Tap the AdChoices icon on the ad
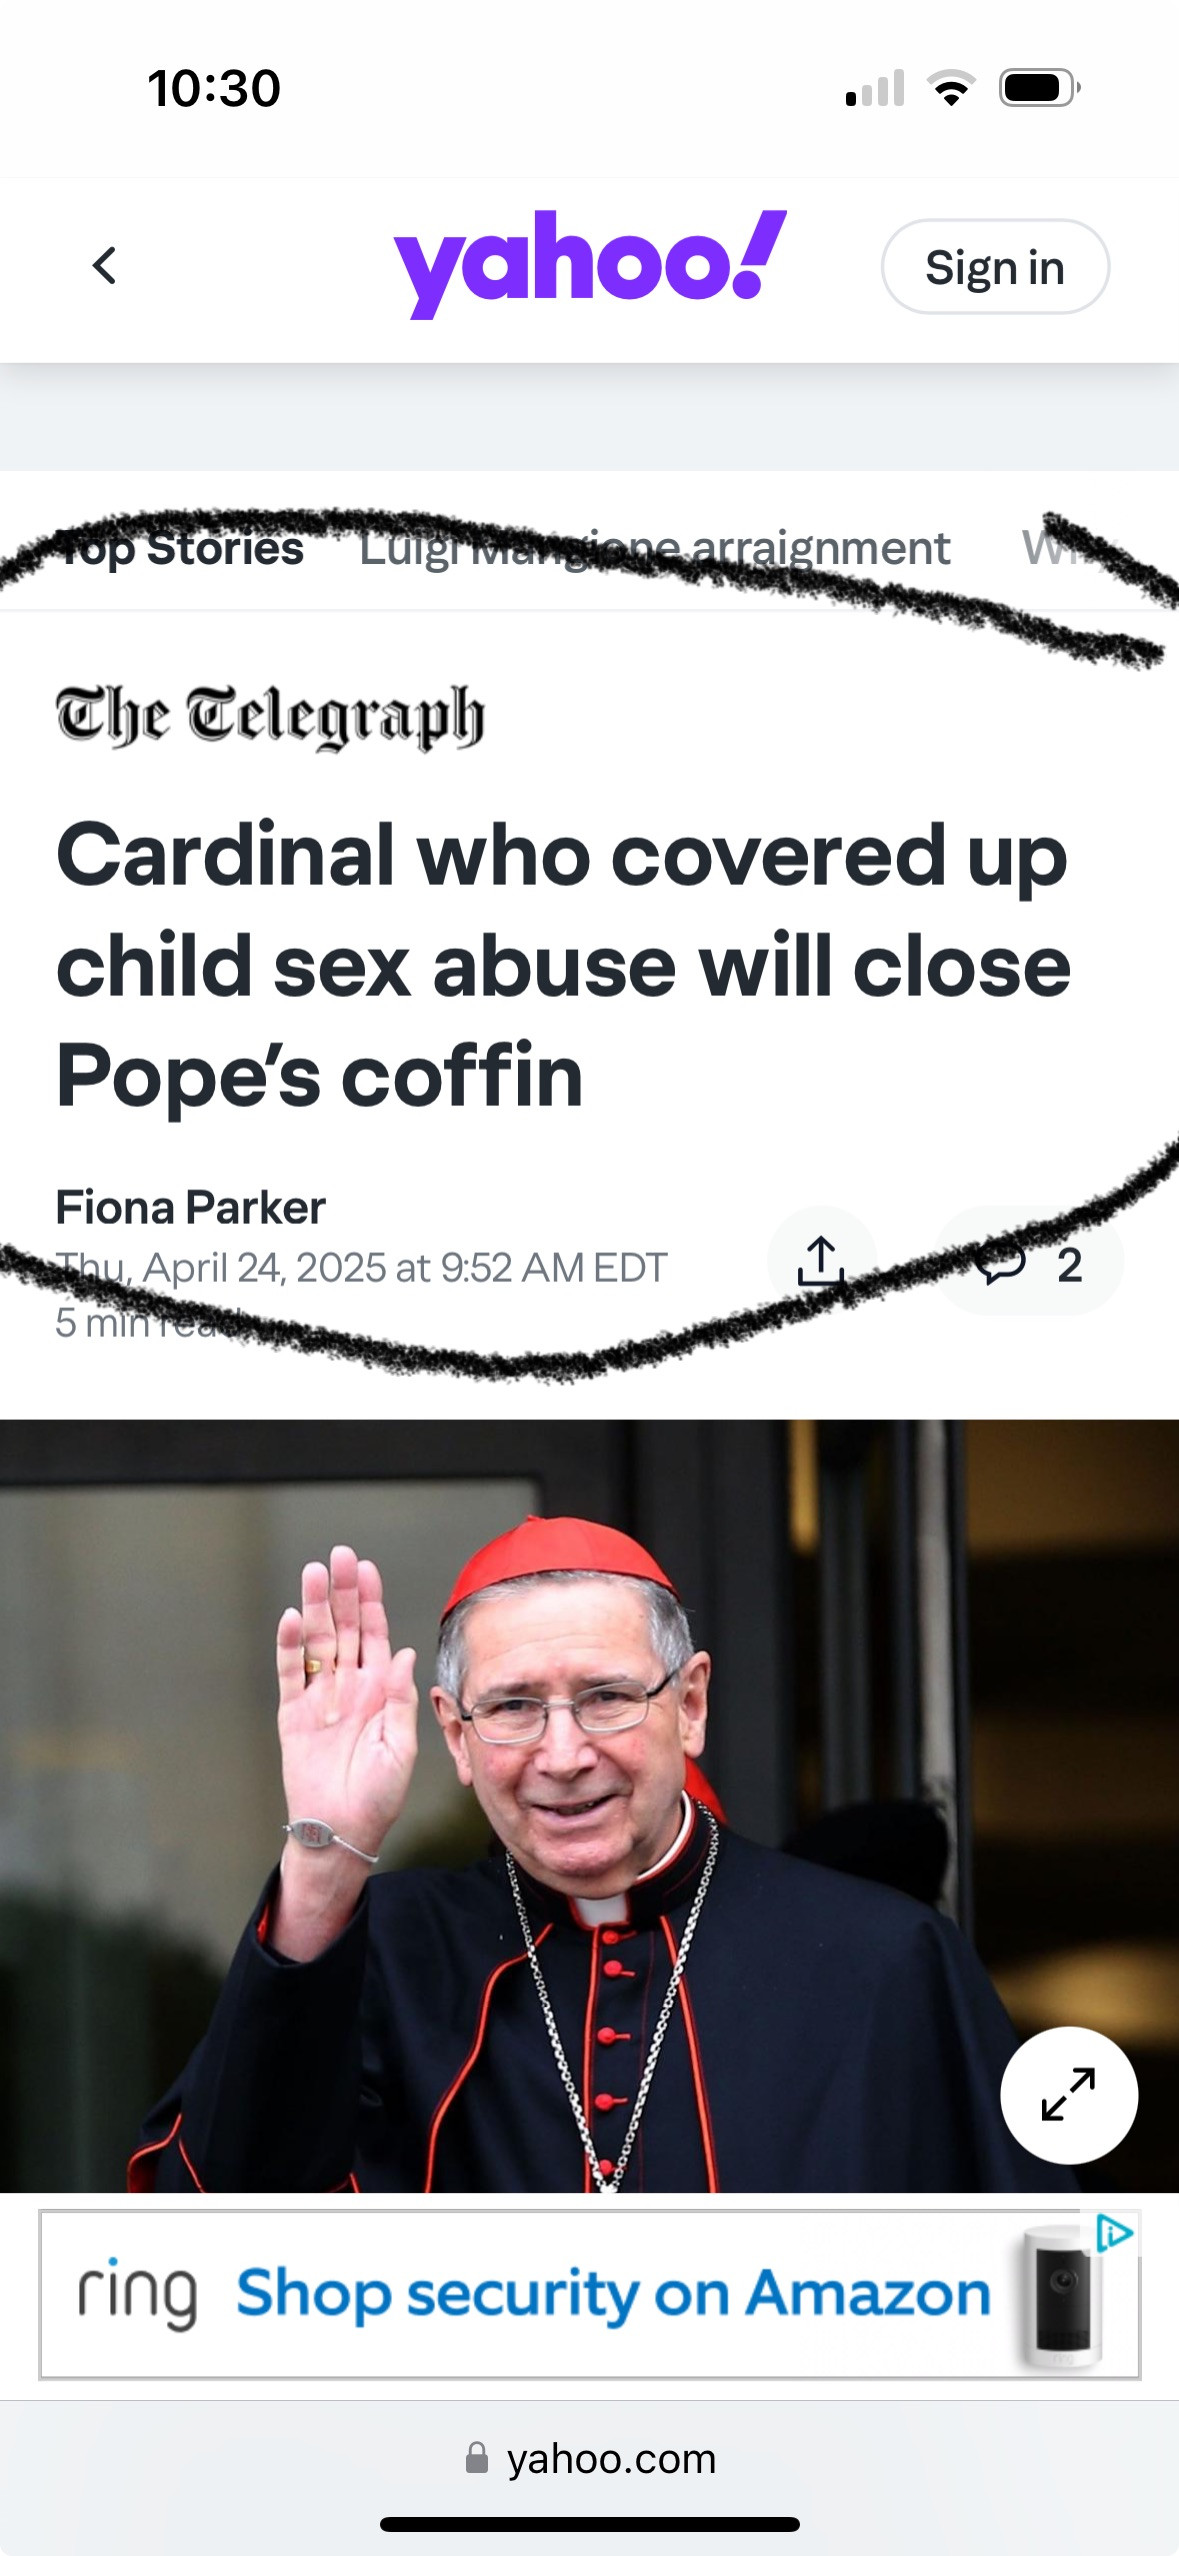Screen dimensions: 1179x2556 pyautogui.click(x=1114, y=2232)
